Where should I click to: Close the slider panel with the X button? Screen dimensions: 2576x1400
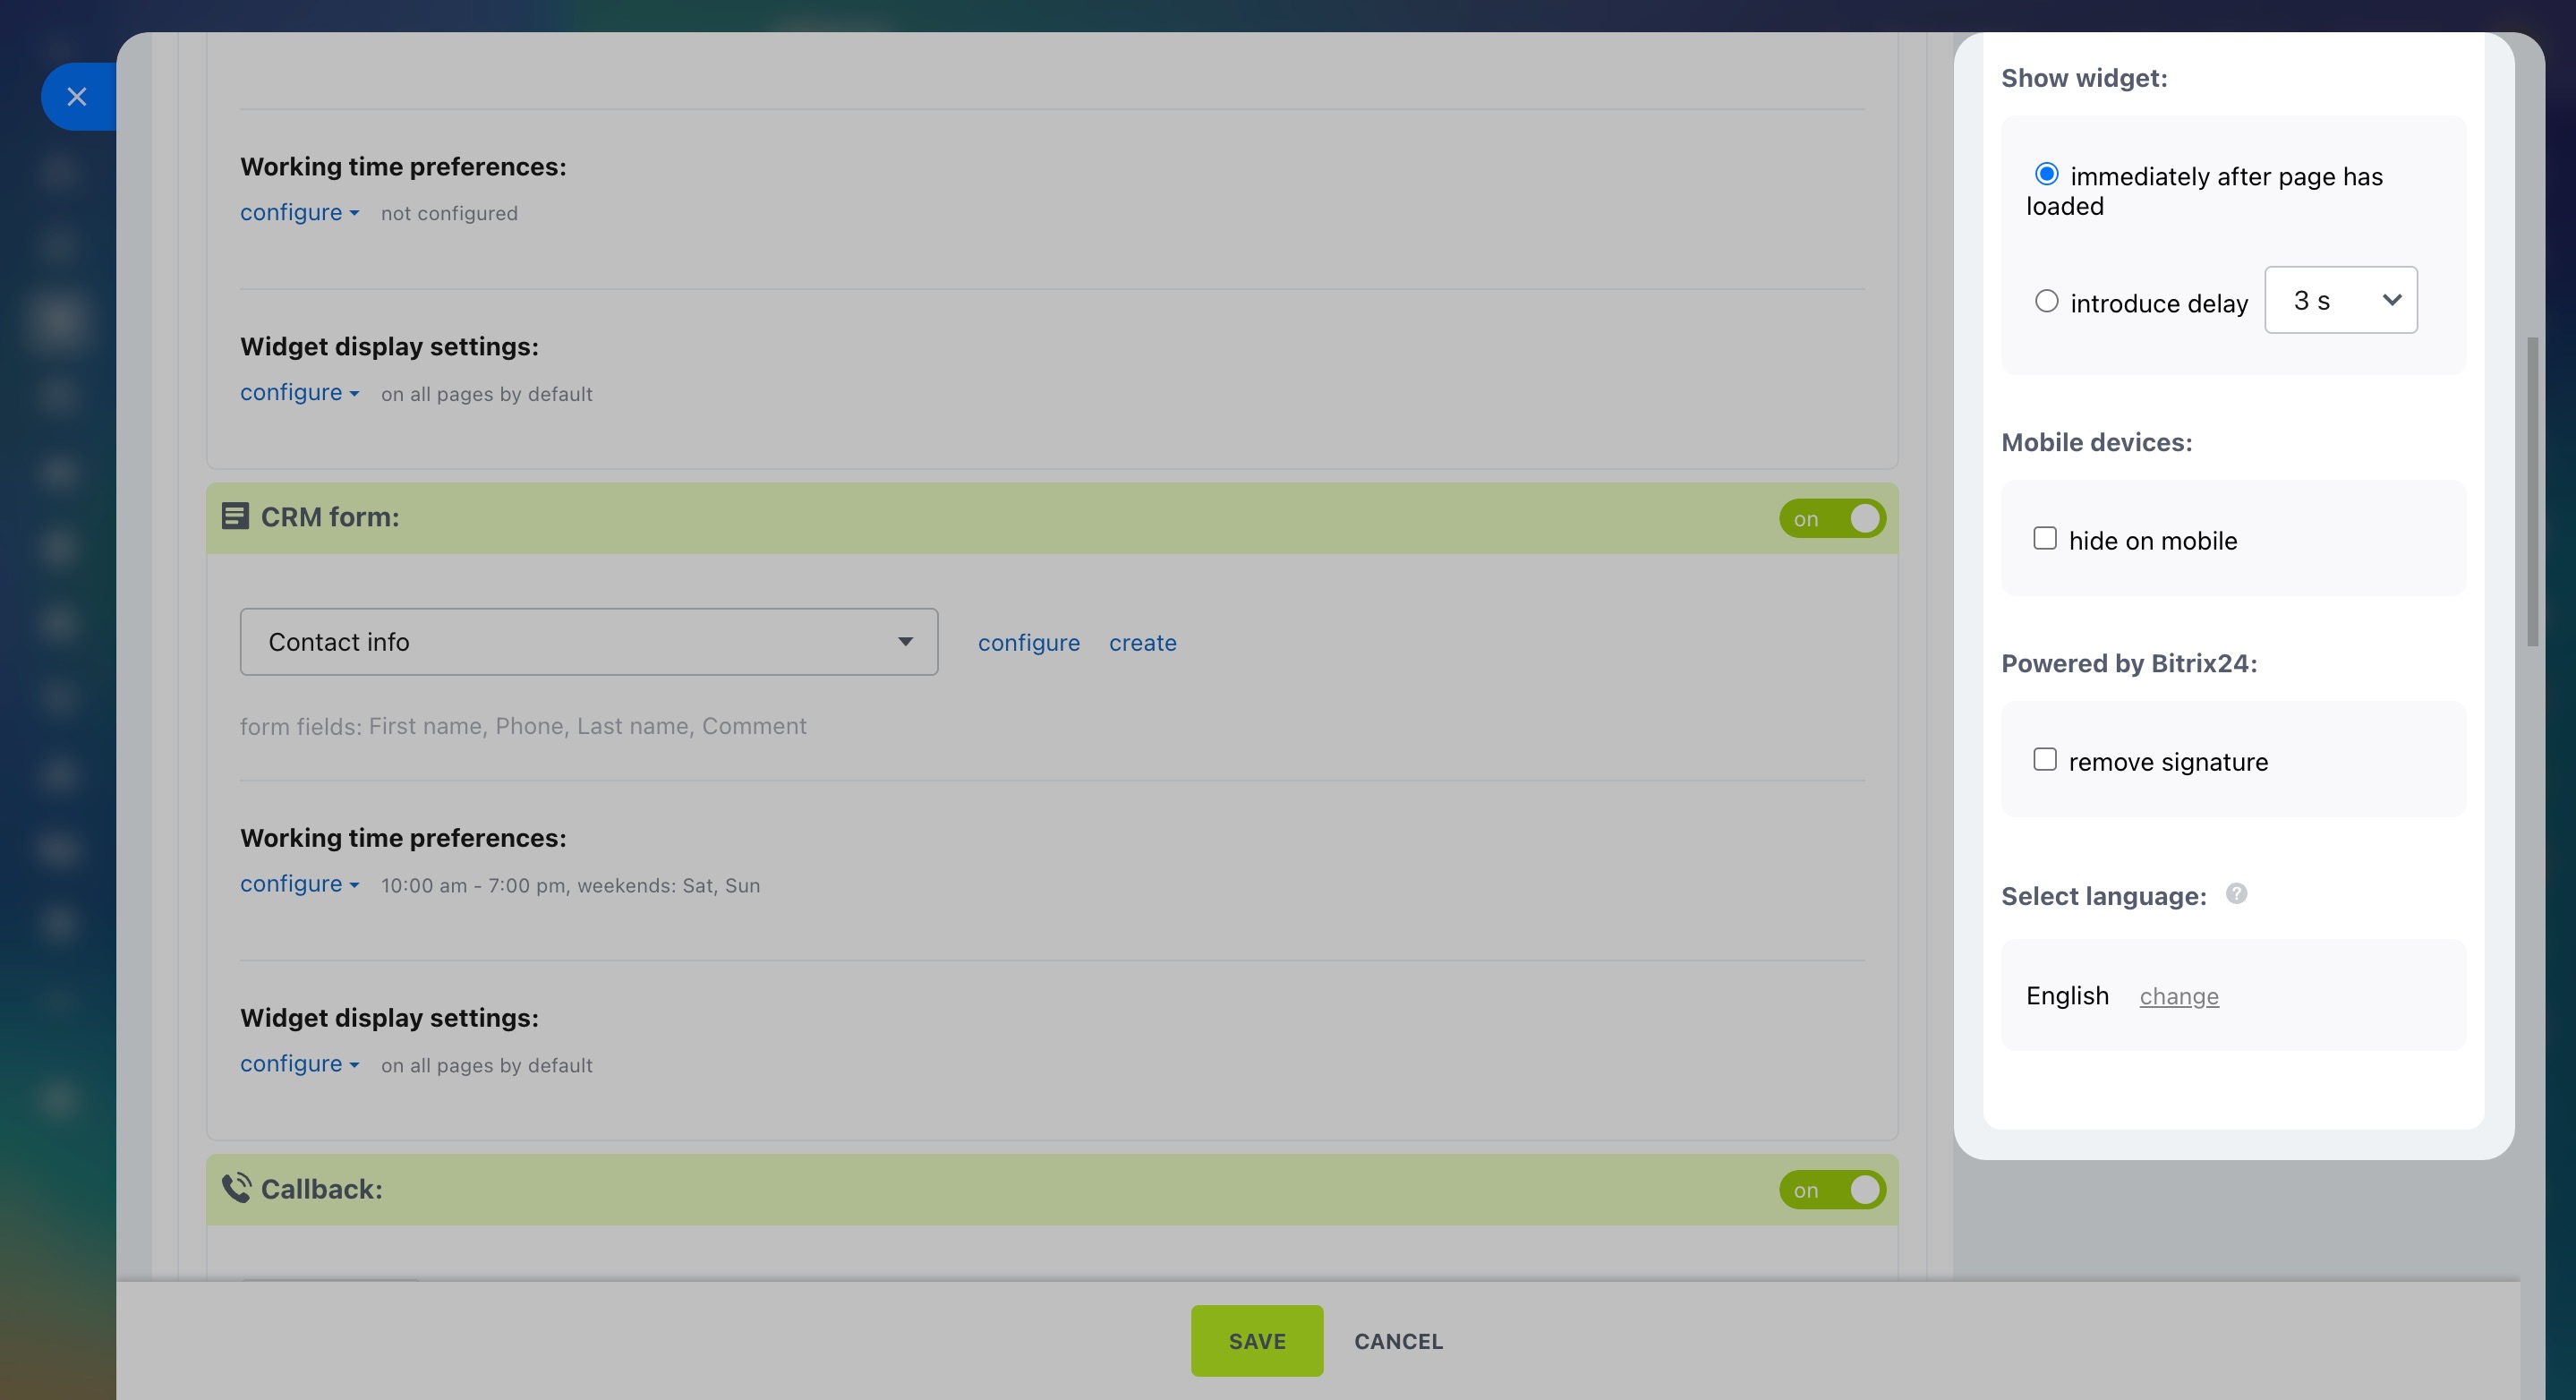(77, 97)
